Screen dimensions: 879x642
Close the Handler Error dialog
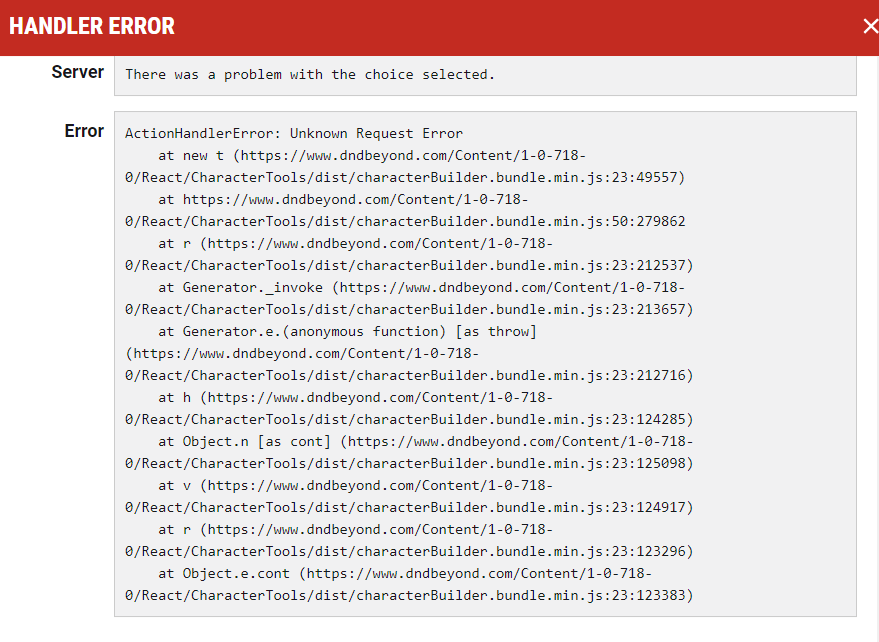[869, 26]
